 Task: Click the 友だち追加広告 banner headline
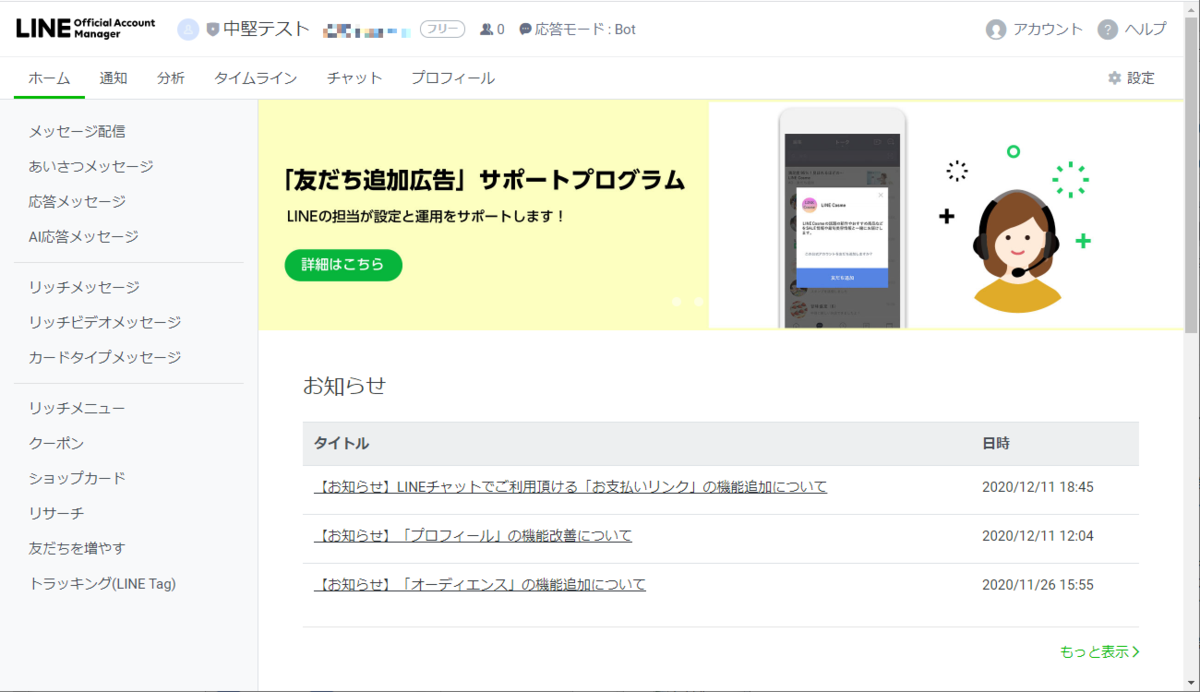click(484, 180)
